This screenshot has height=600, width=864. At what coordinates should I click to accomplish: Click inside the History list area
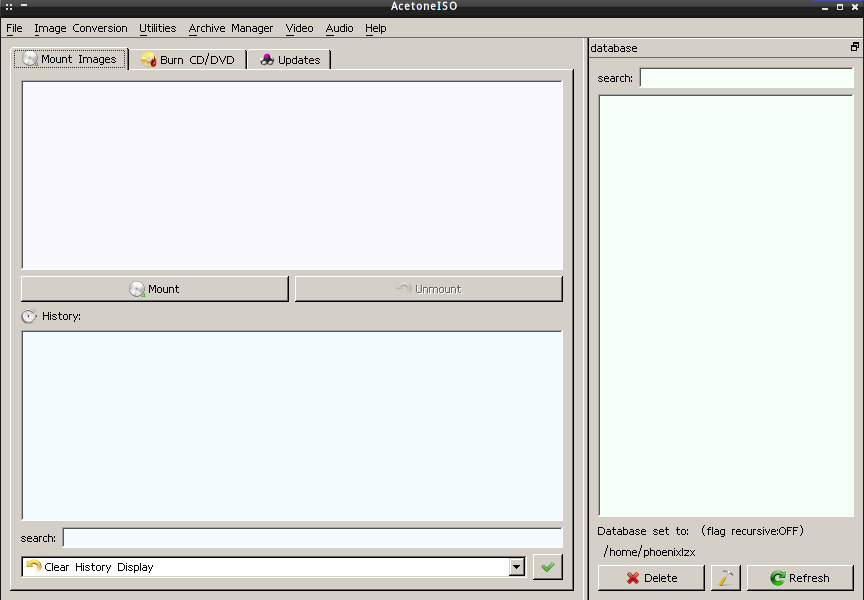[292, 425]
